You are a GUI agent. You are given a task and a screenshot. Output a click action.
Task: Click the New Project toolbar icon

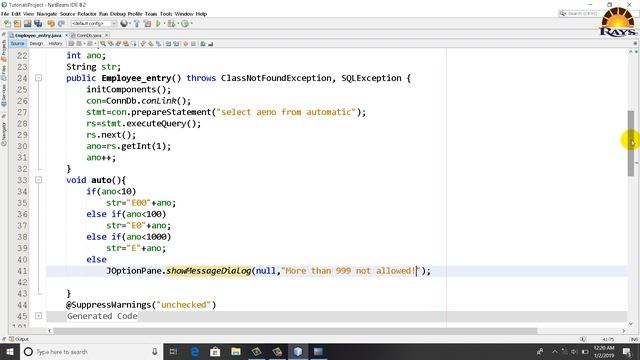[x=18, y=24]
